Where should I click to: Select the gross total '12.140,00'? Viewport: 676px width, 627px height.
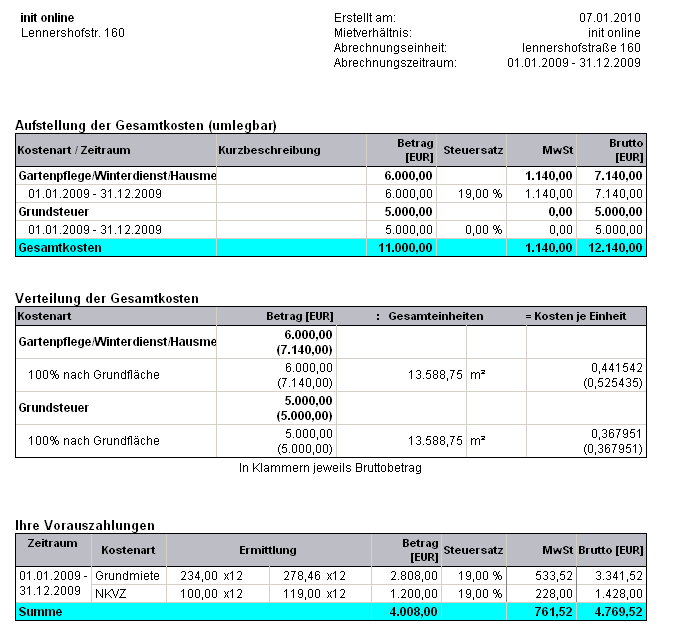pyautogui.click(x=615, y=248)
